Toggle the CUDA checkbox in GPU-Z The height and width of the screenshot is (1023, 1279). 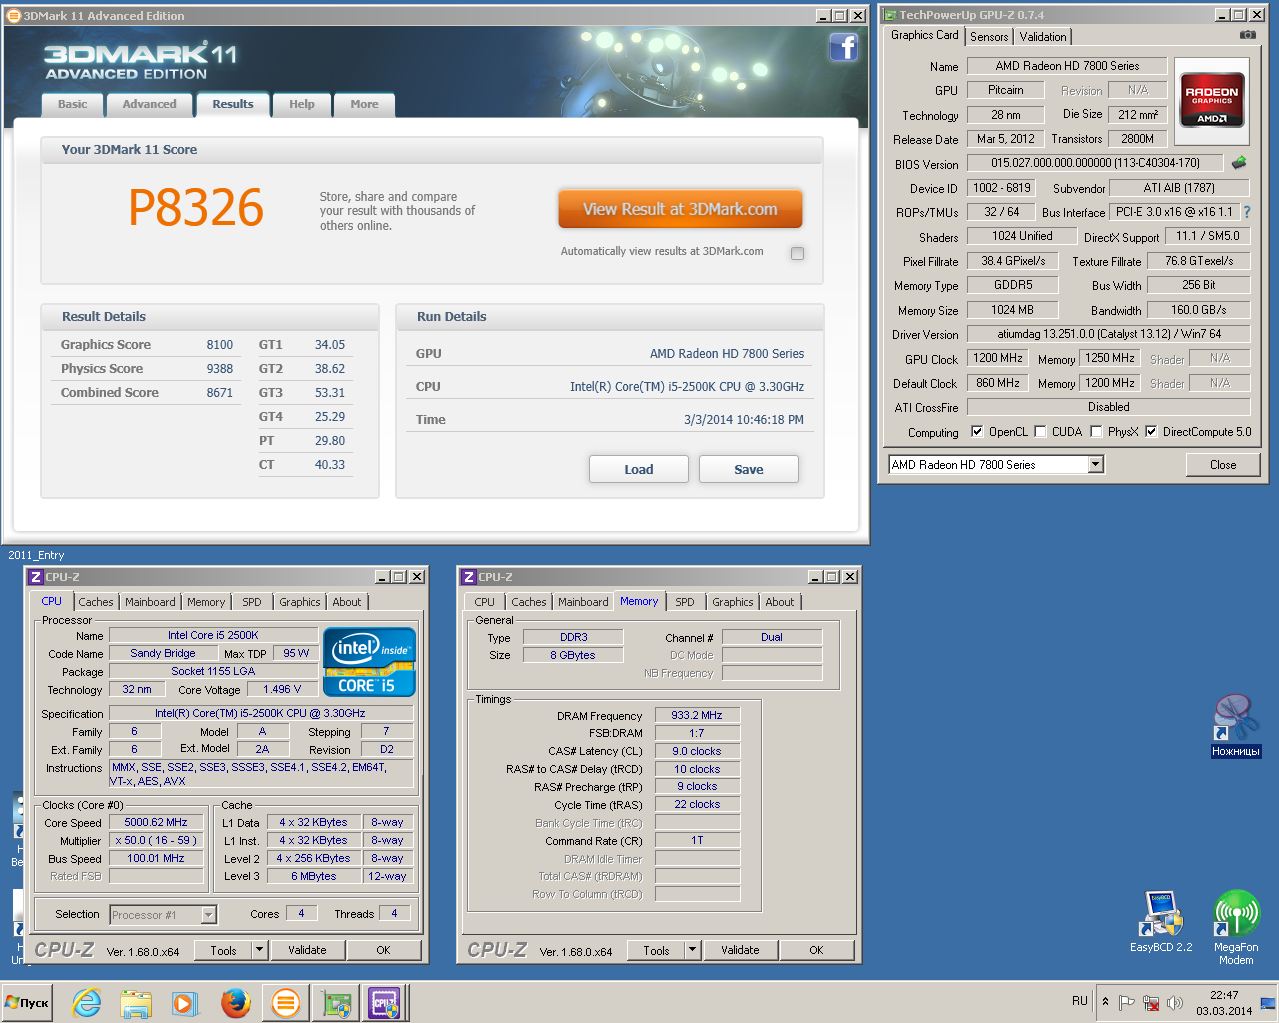pyautogui.click(x=1040, y=432)
